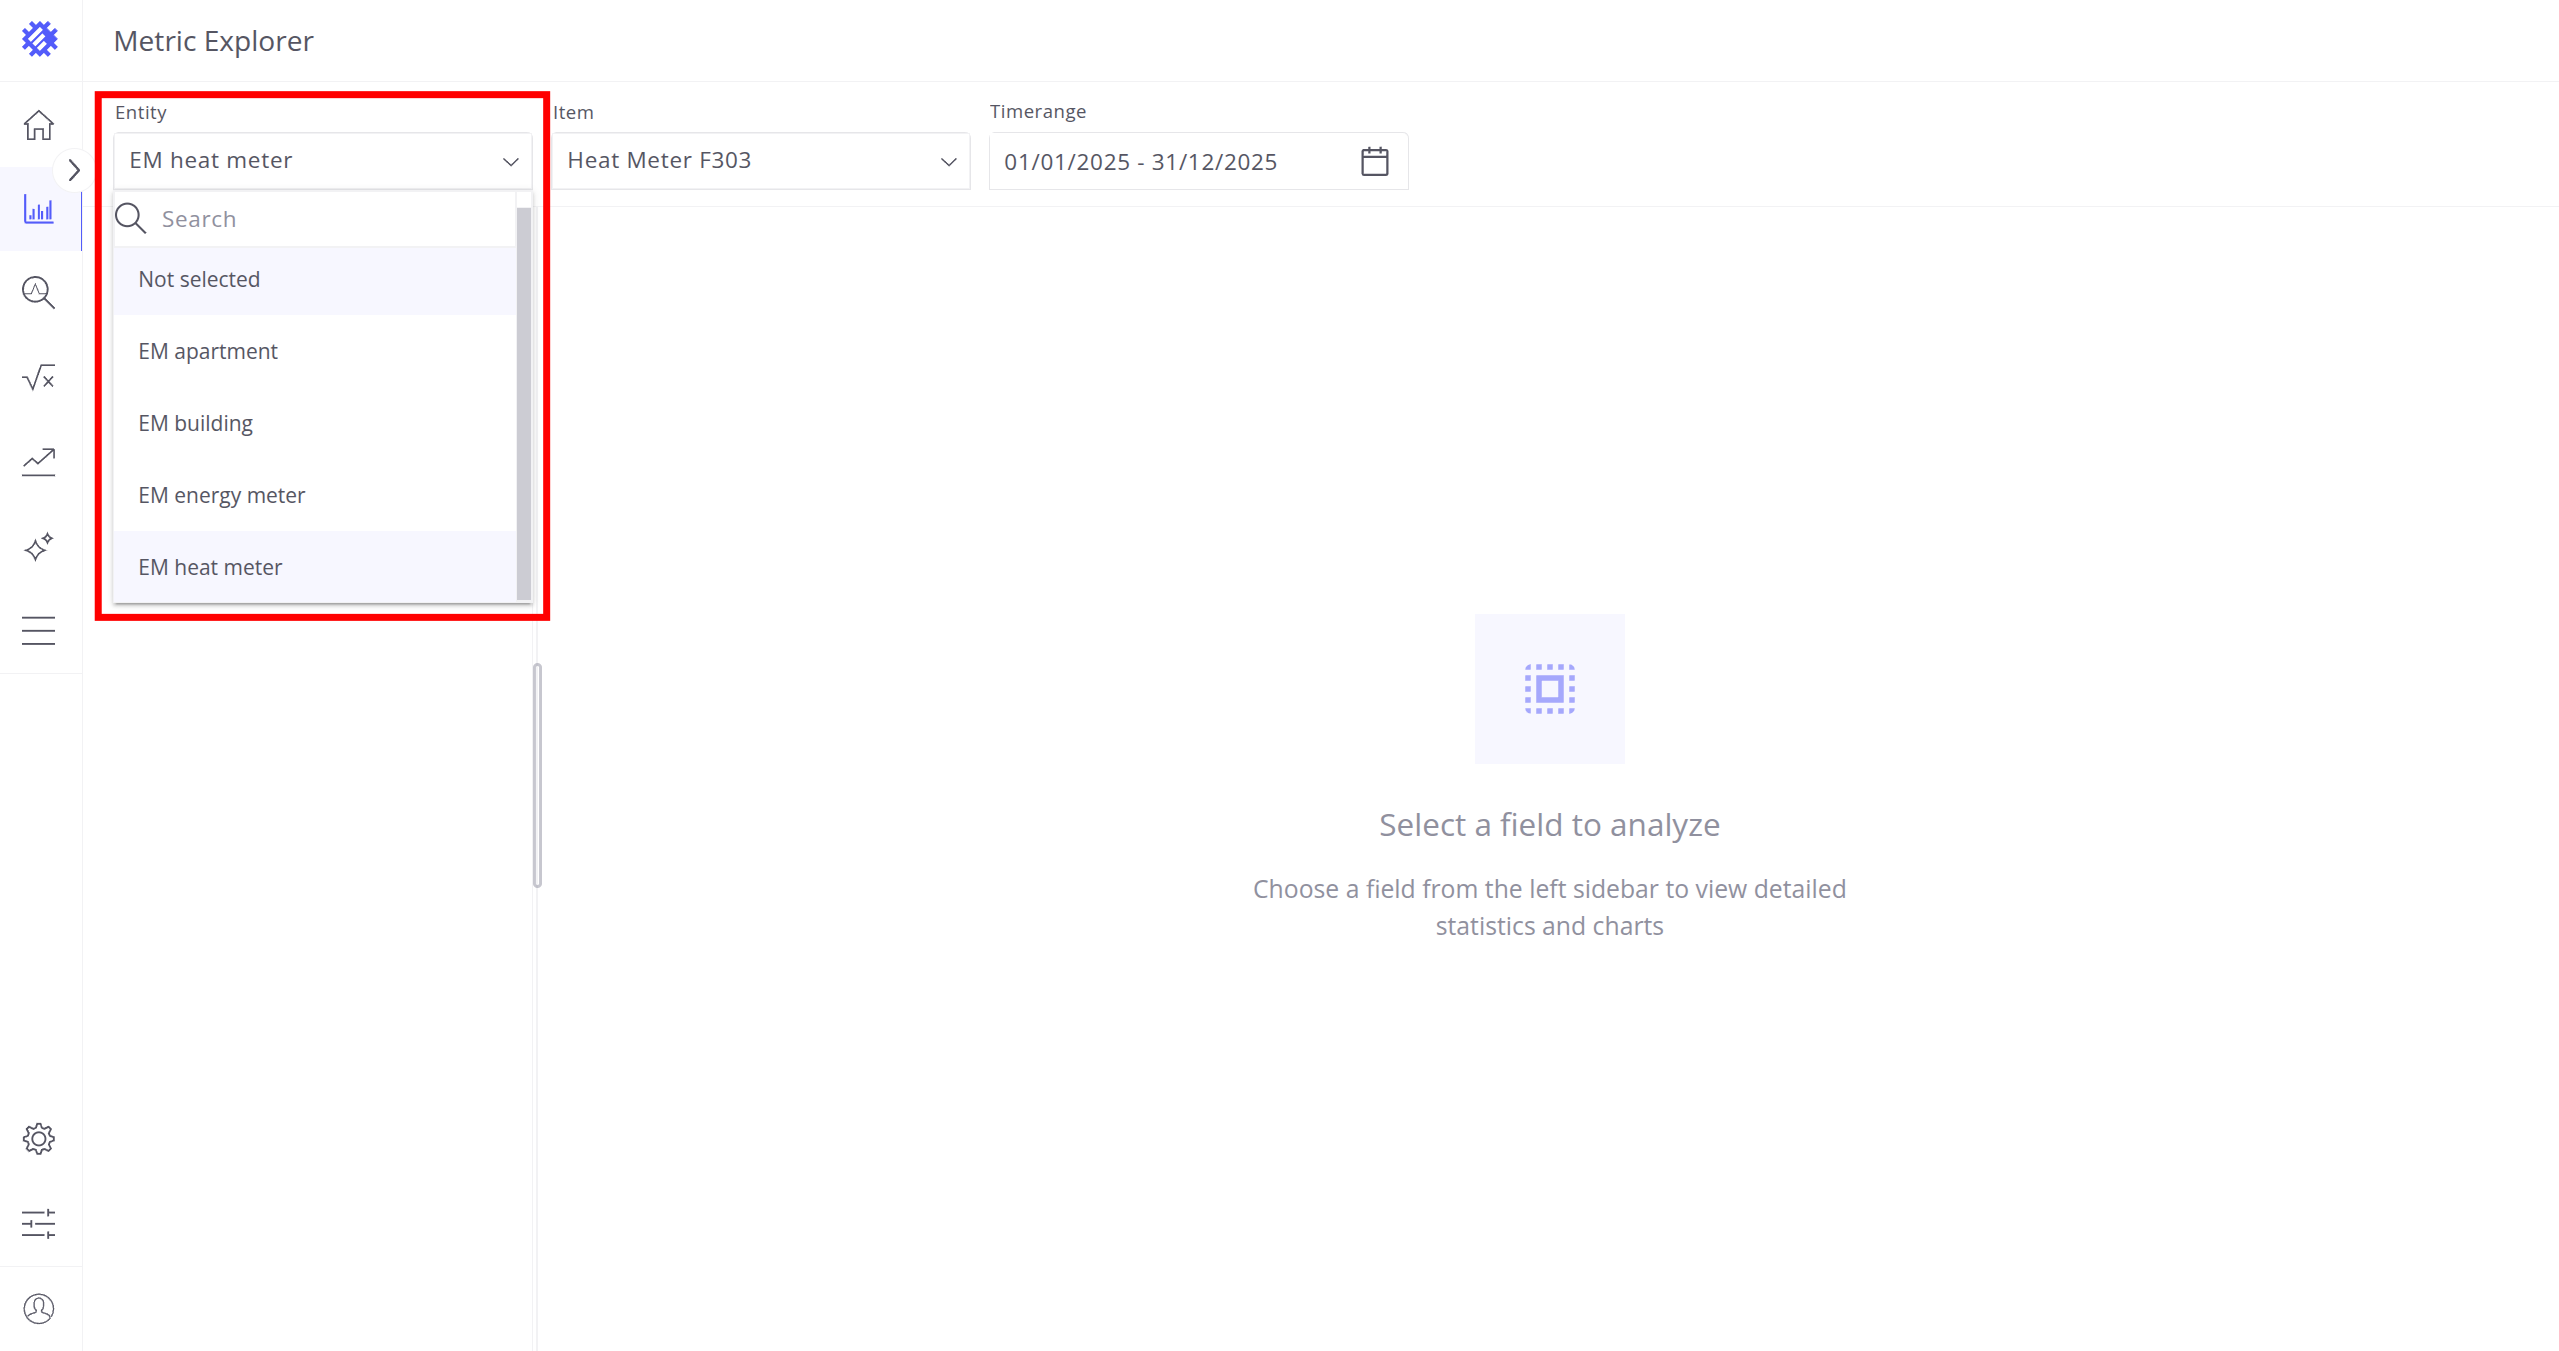This screenshot has height=1351, width=2559.
Task: Click the app logo icon
Action: [x=40, y=40]
